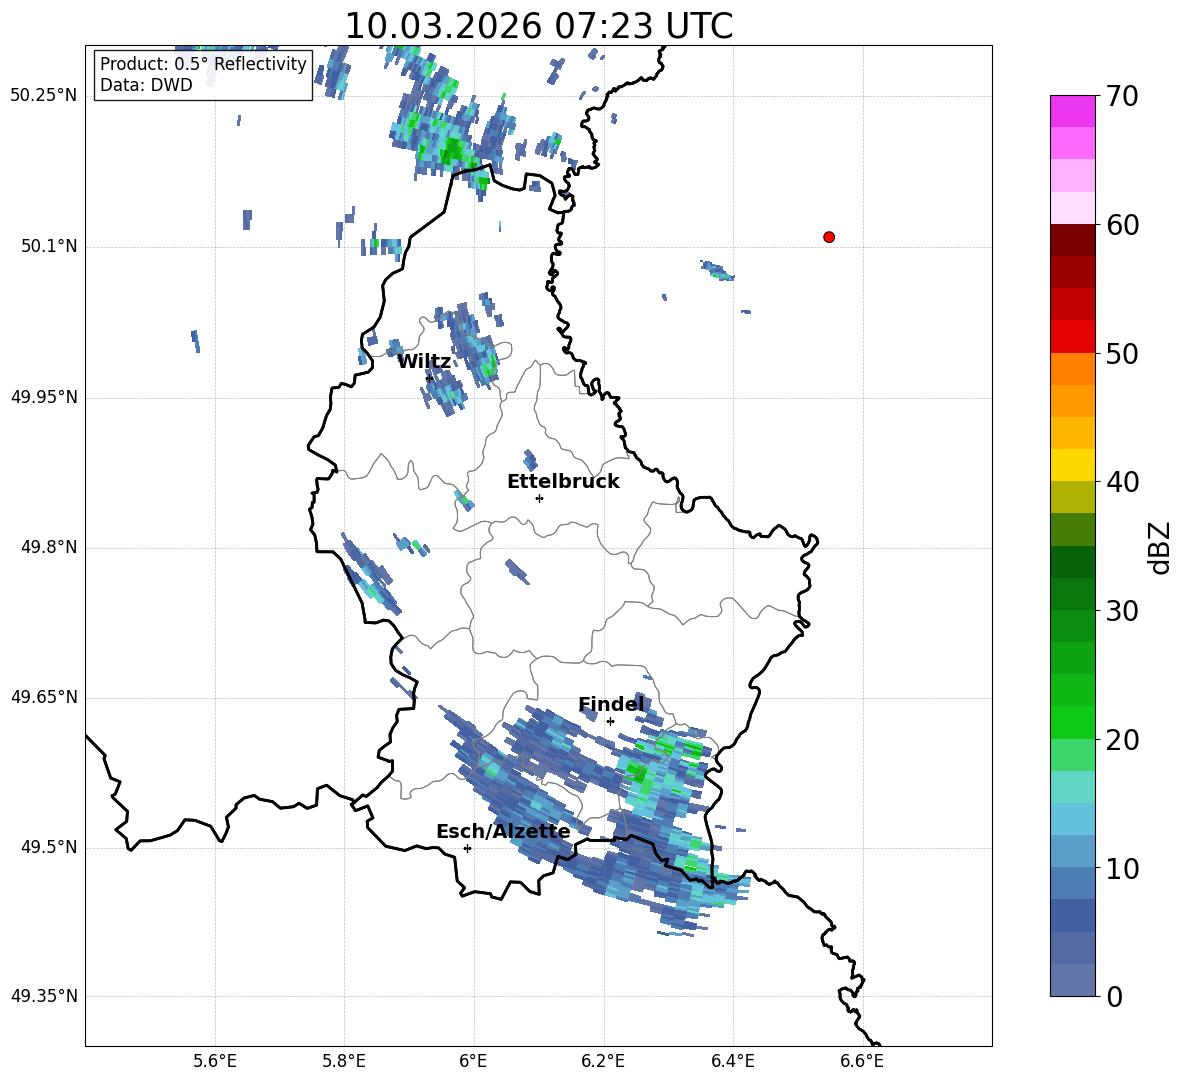Screen dimensions: 1184x1081
Task: Click the 49.65°N latitude label
Action: [44, 696]
